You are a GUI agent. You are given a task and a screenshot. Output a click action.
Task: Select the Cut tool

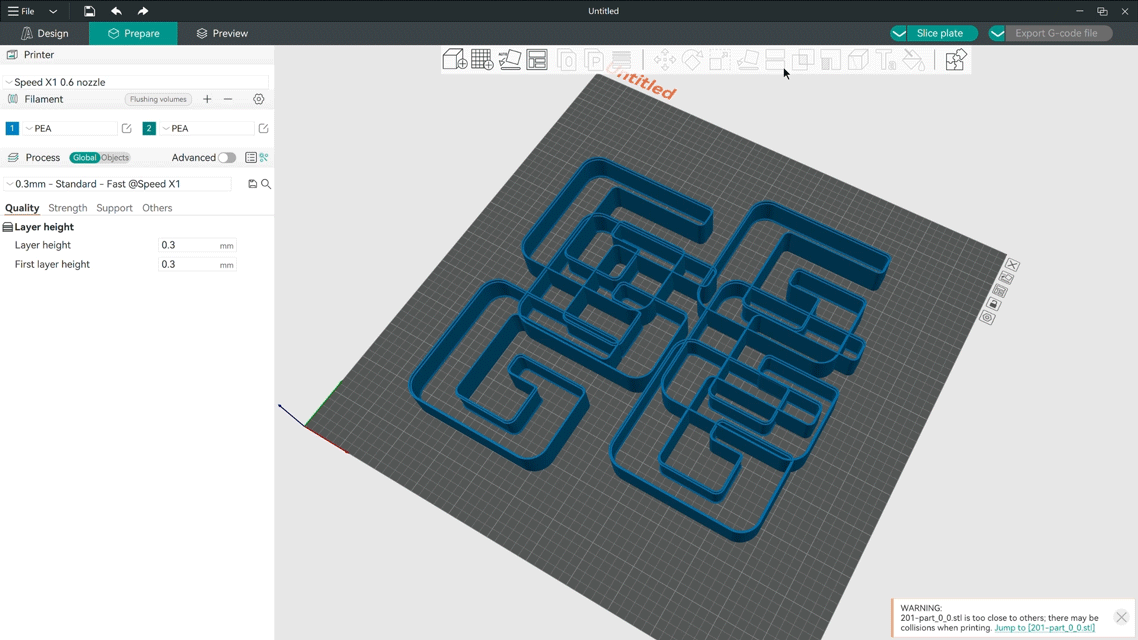[x=775, y=60]
